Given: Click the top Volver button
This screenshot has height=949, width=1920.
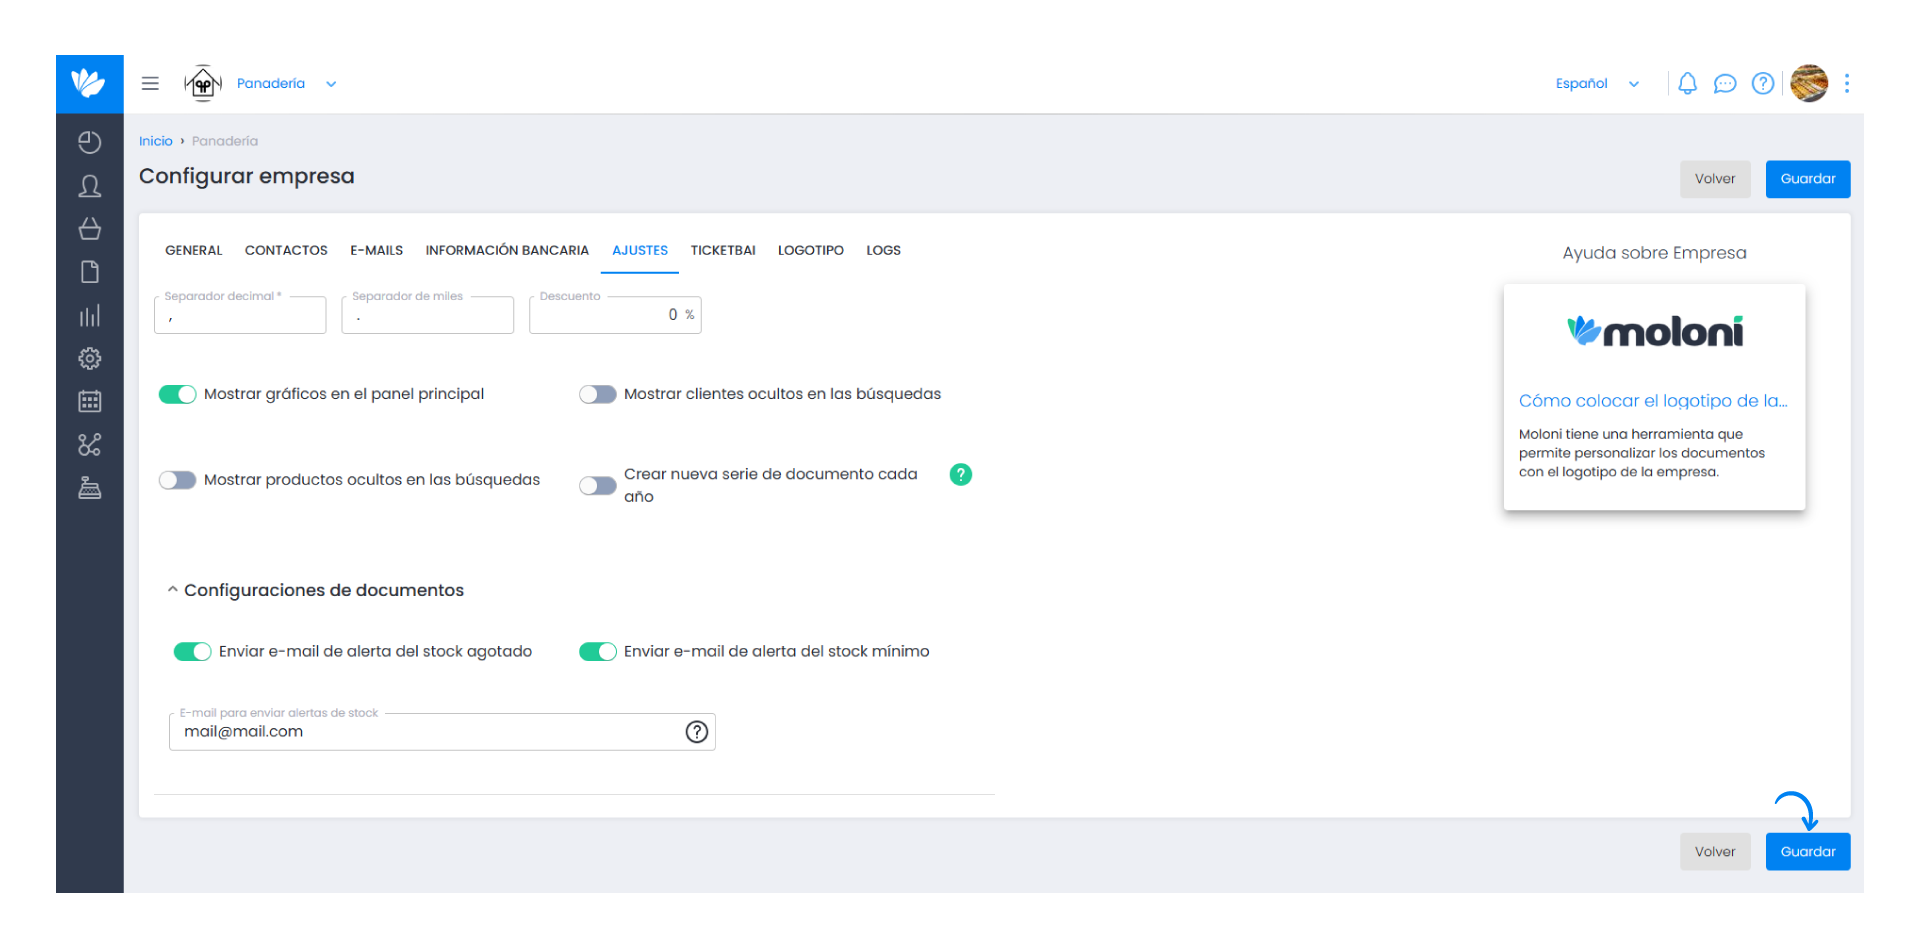Looking at the screenshot, I should coord(1715,179).
